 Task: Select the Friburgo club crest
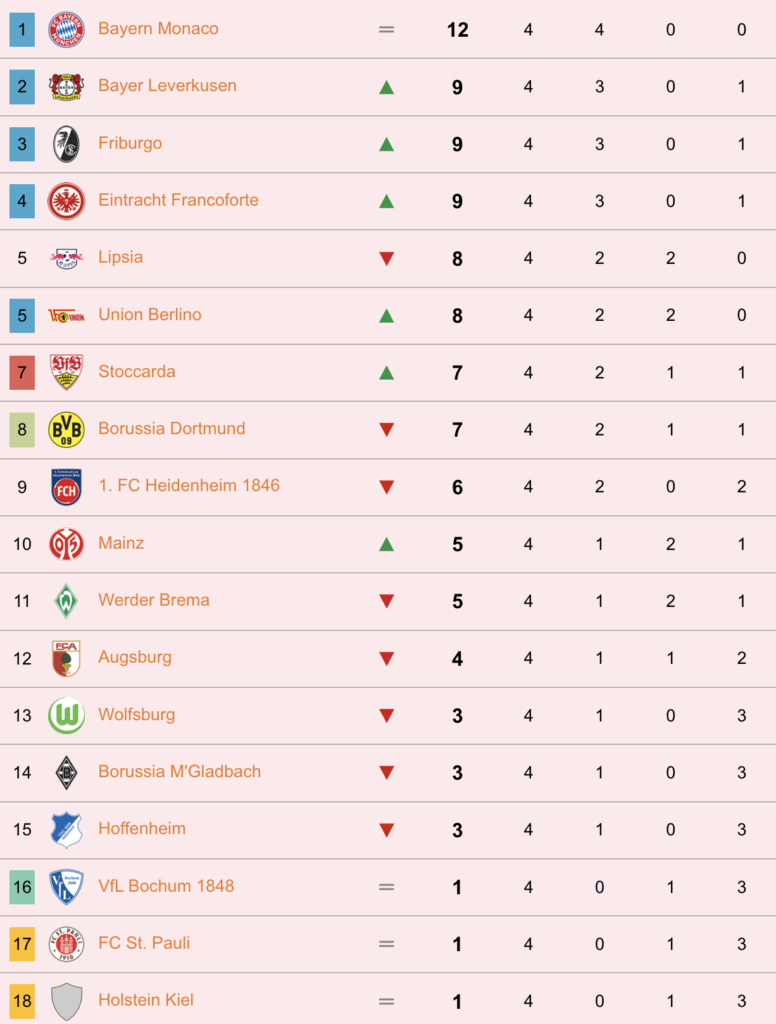[66, 144]
